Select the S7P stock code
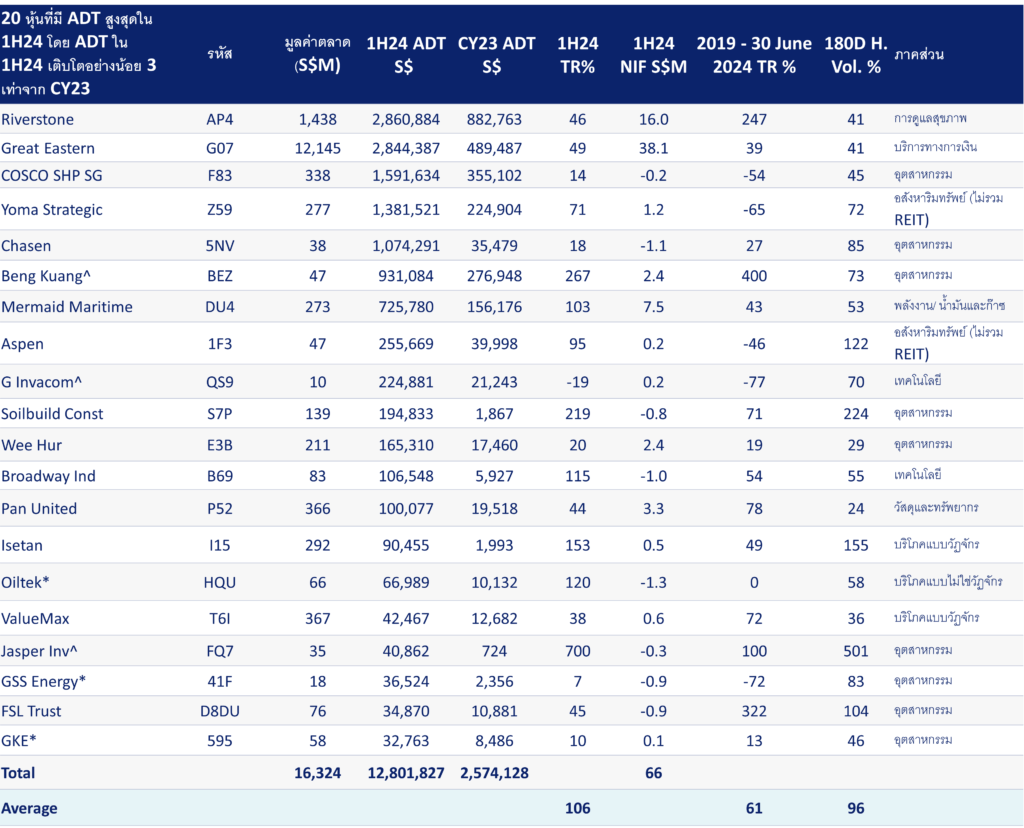 click(x=219, y=414)
